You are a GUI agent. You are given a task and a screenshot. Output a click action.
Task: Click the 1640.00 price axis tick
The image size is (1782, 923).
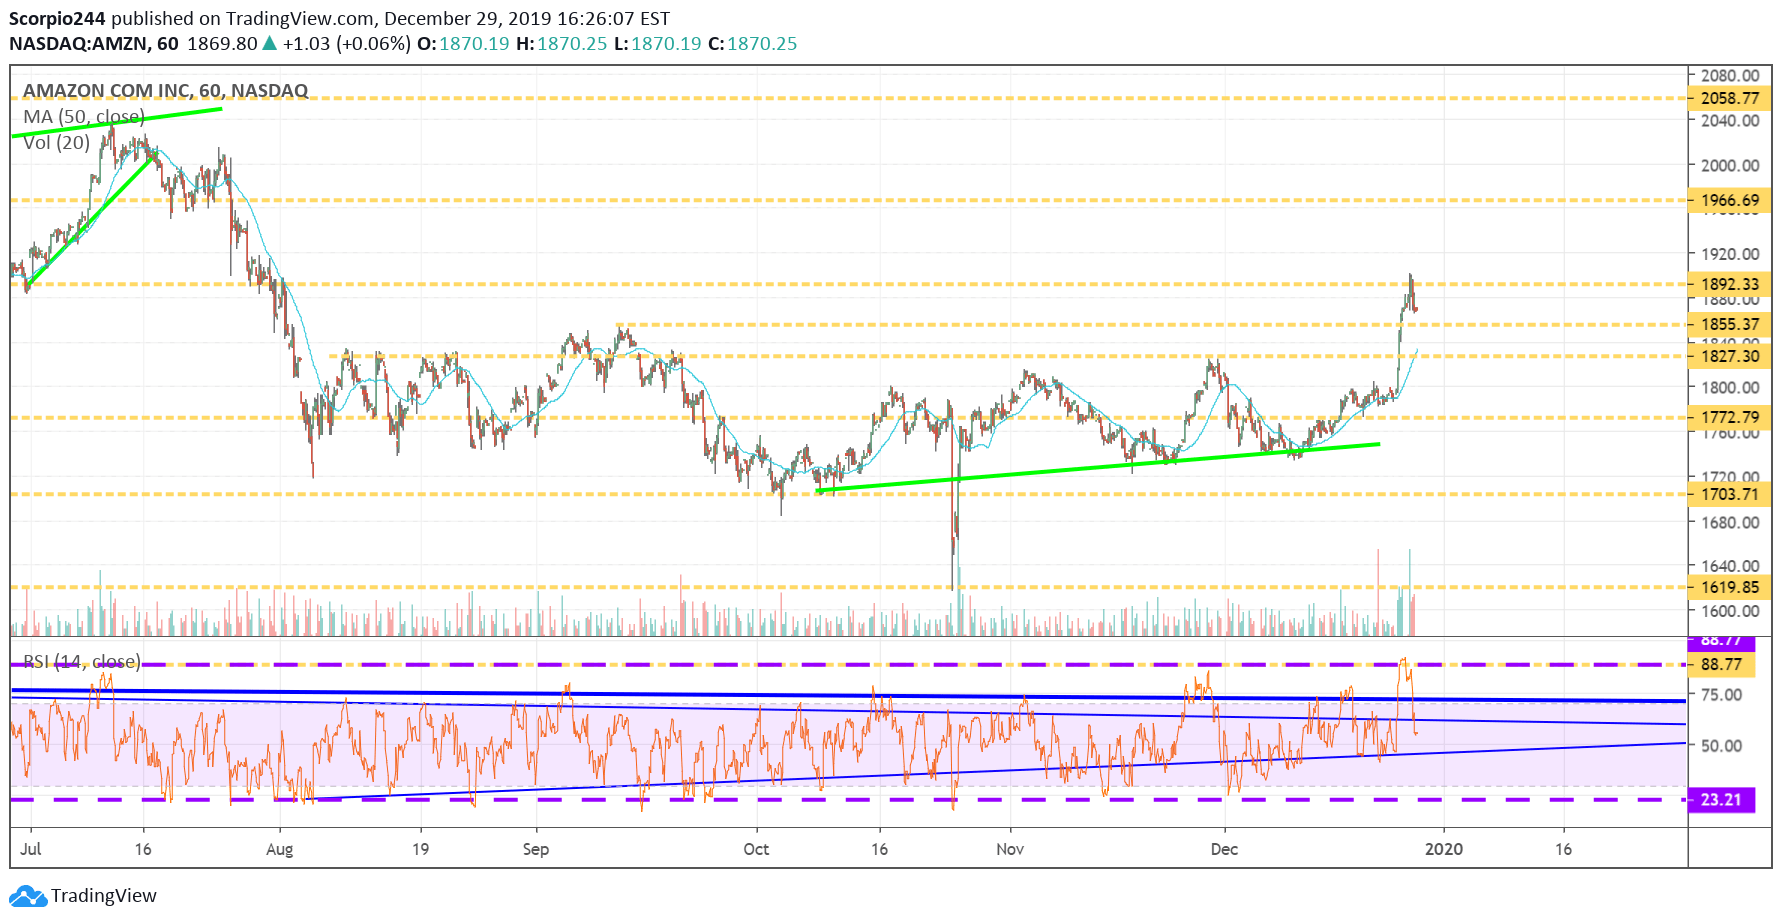(1730, 566)
